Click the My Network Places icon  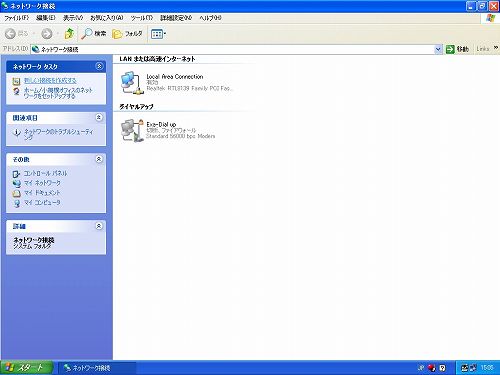16,183
